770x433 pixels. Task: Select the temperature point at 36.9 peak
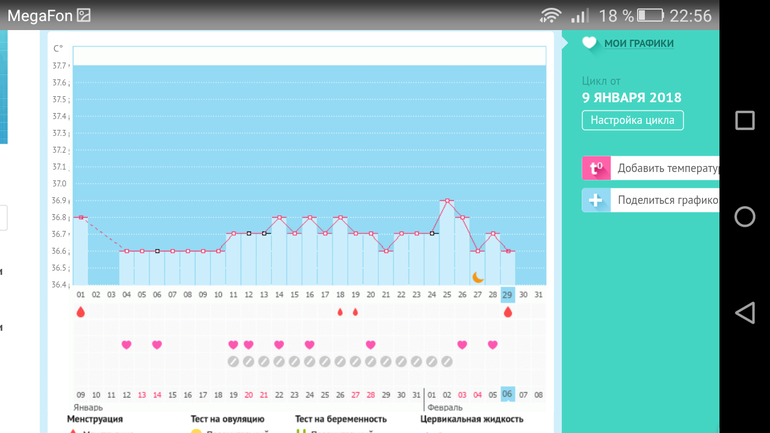click(447, 201)
